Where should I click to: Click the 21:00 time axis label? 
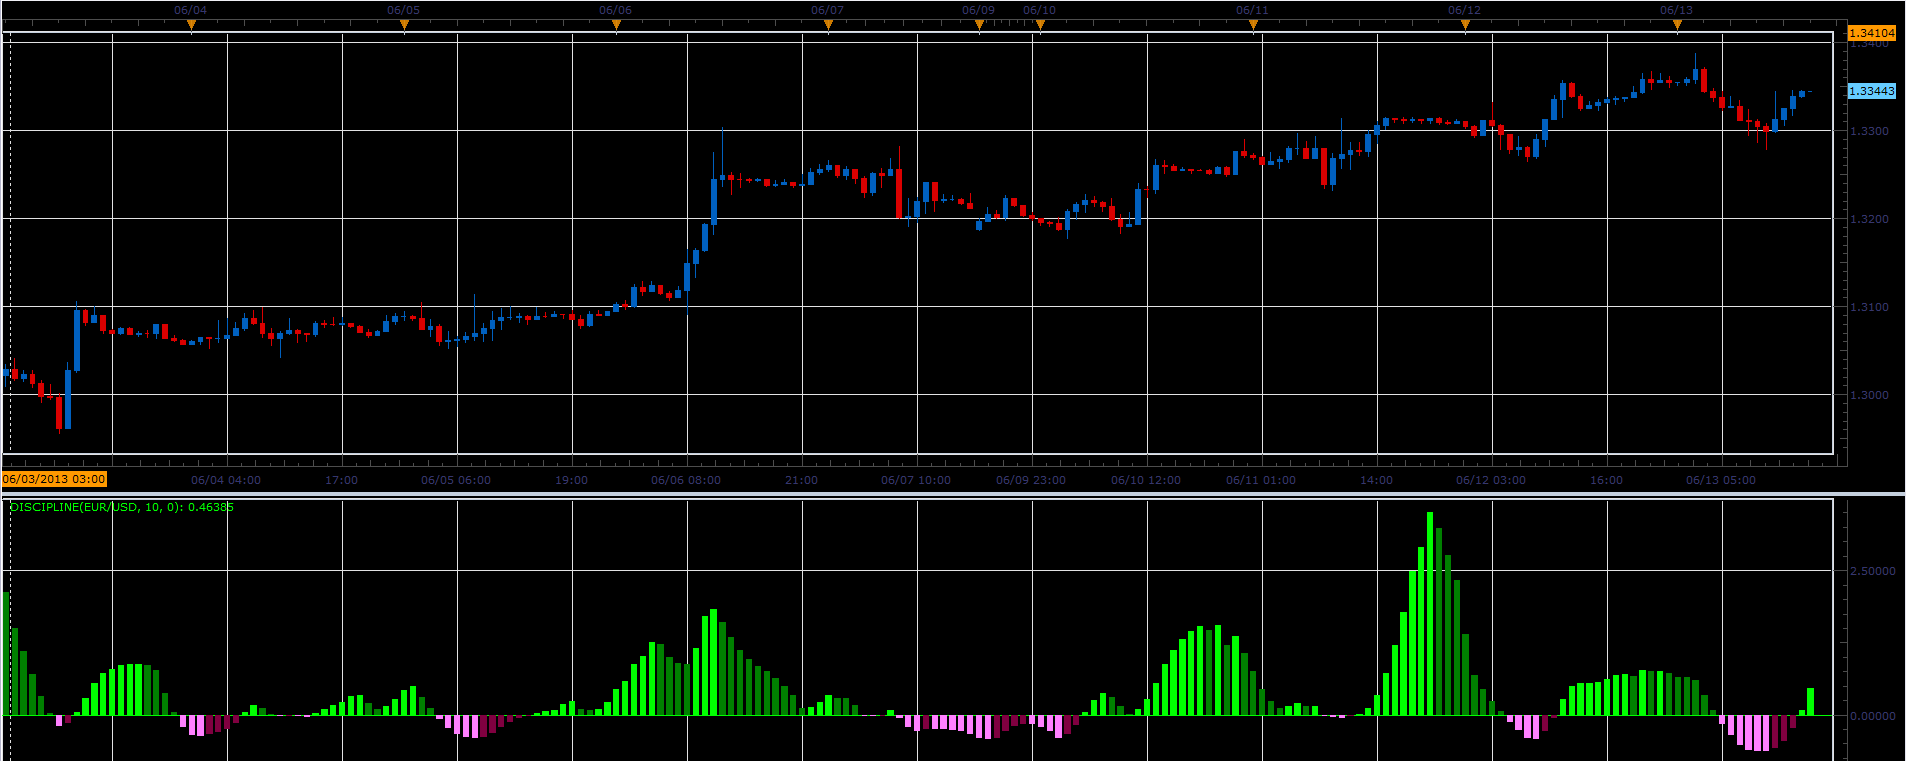click(x=801, y=480)
